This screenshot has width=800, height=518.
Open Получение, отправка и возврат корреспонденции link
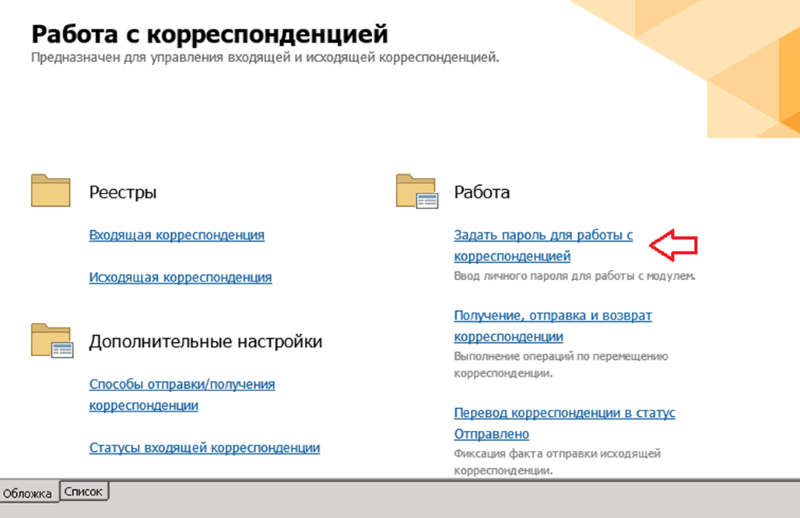[x=553, y=326]
